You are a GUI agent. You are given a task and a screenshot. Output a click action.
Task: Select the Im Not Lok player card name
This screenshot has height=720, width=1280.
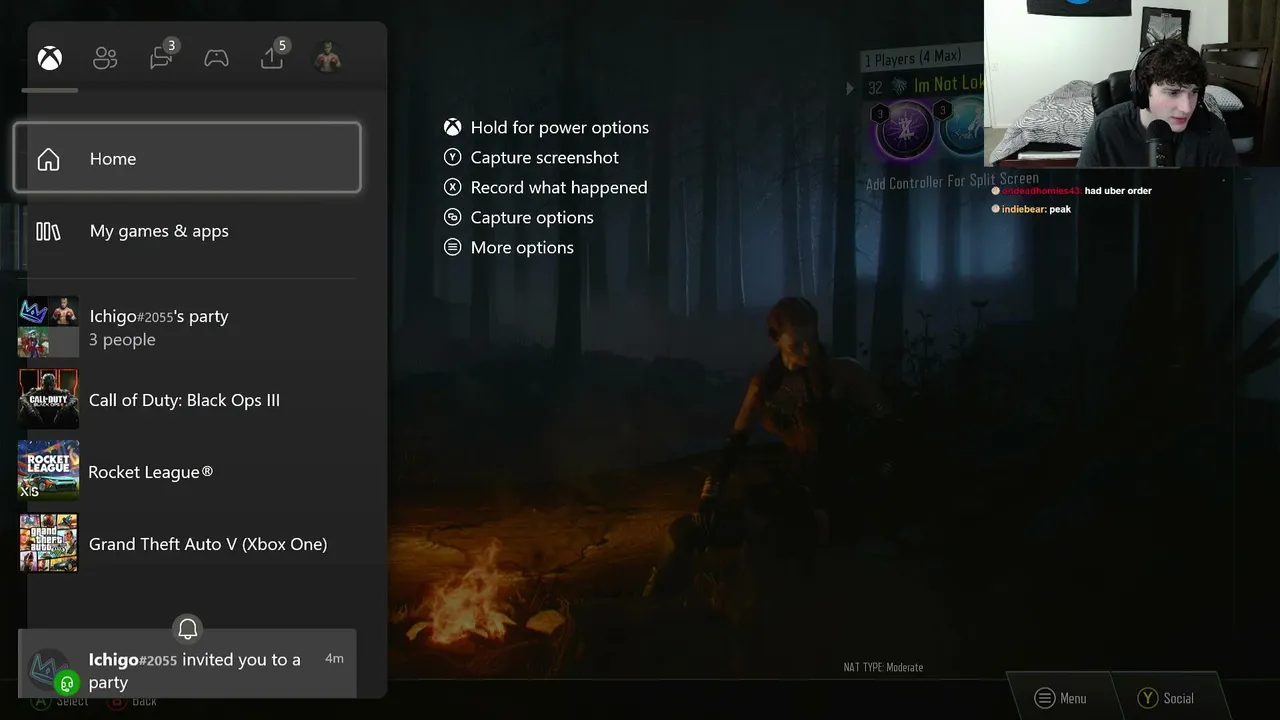click(949, 86)
